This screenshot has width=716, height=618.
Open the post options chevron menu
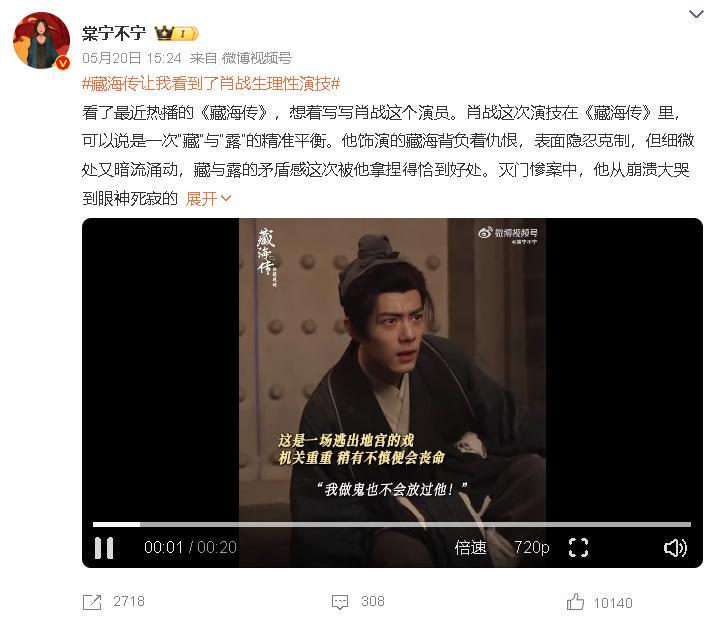coord(696,15)
